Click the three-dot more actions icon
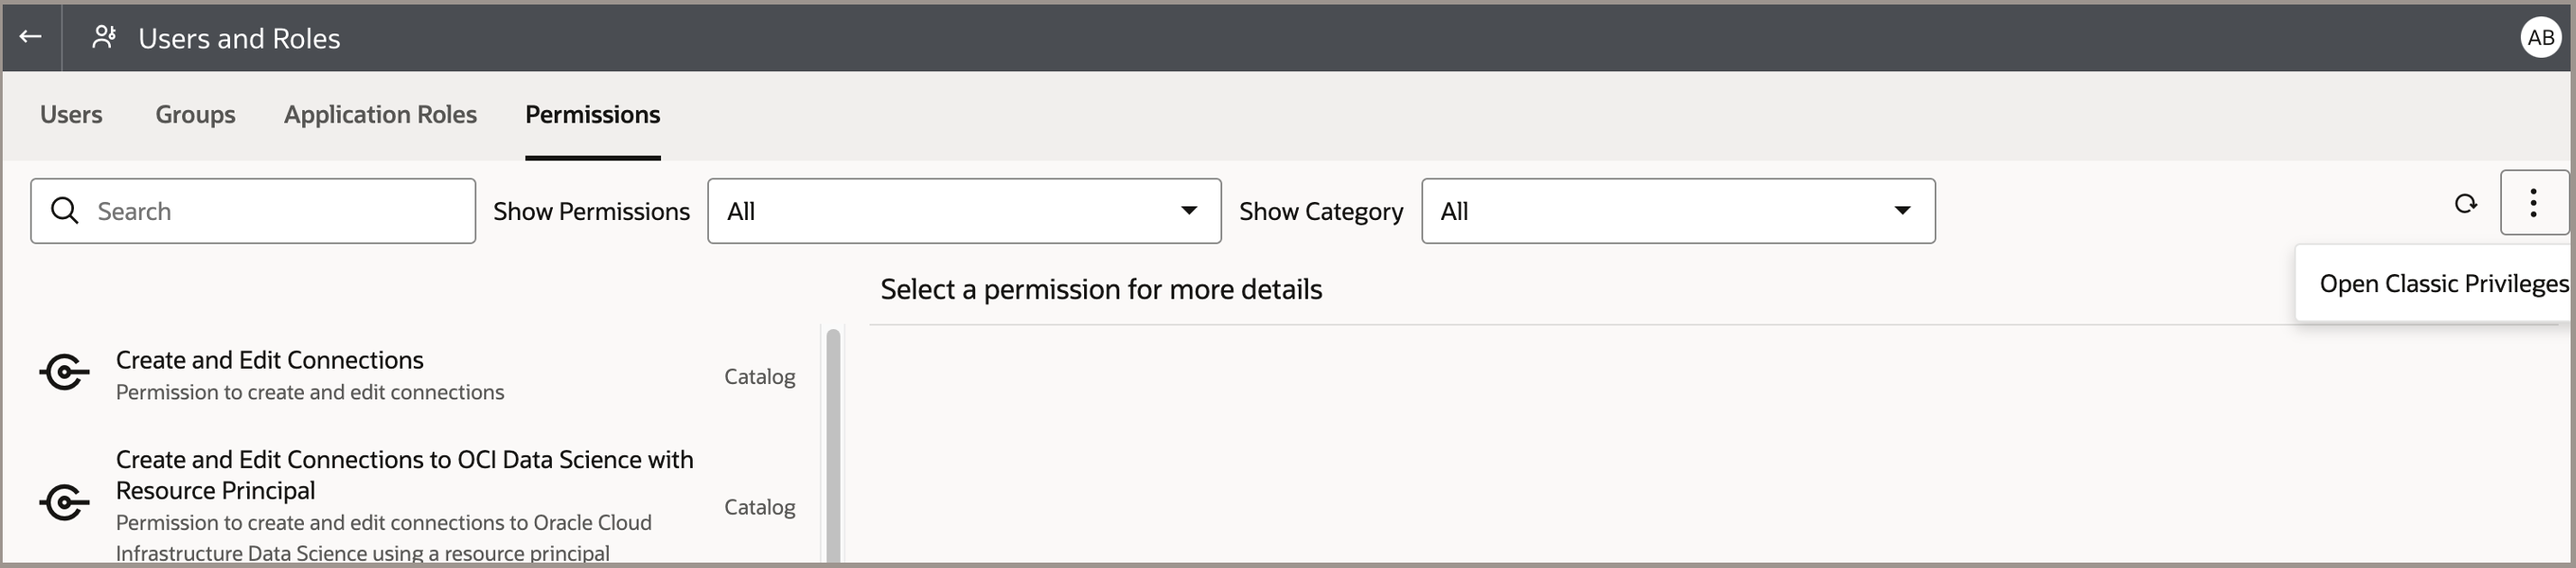 click(2533, 203)
